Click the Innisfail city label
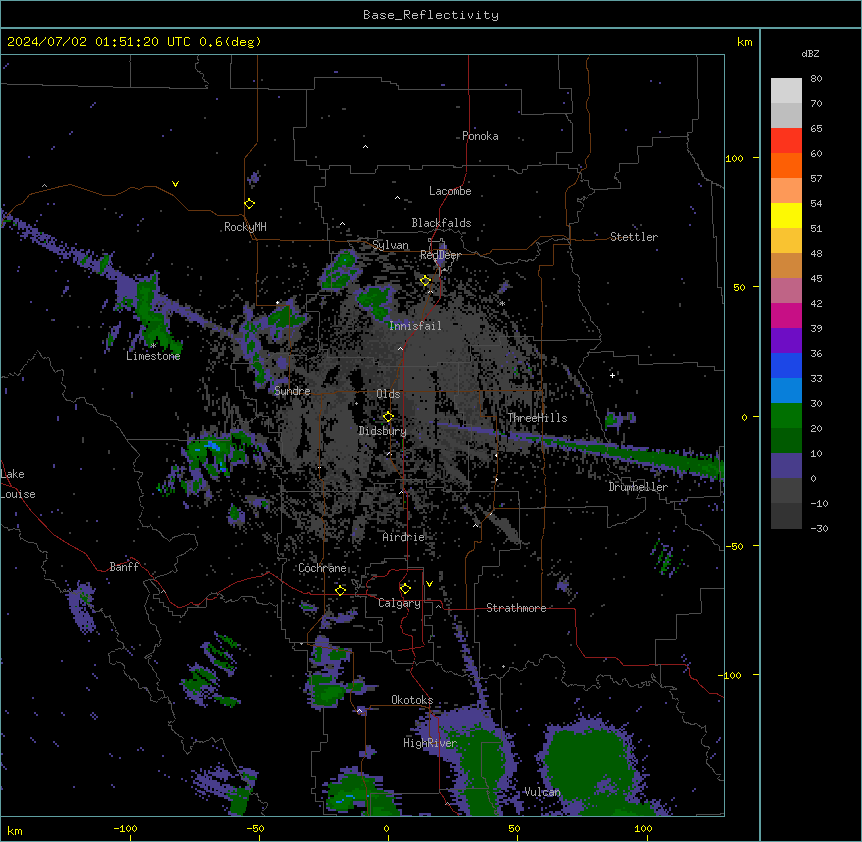The image size is (862, 842). (x=415, y=326)
